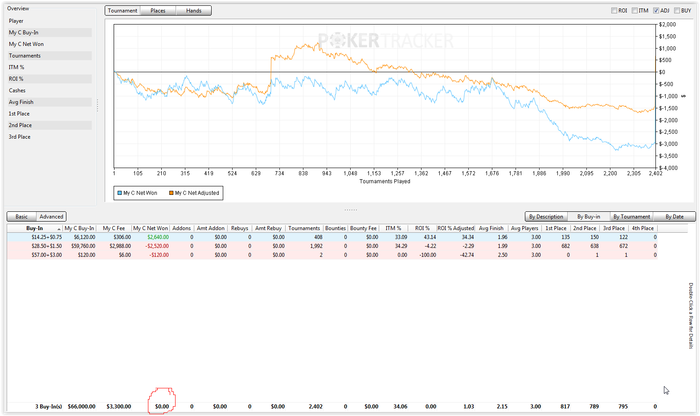Sort by ROI % Adjusted column header
Image resolution: width=700 pixels, height=416 pixels.
(x=455, y=228)
